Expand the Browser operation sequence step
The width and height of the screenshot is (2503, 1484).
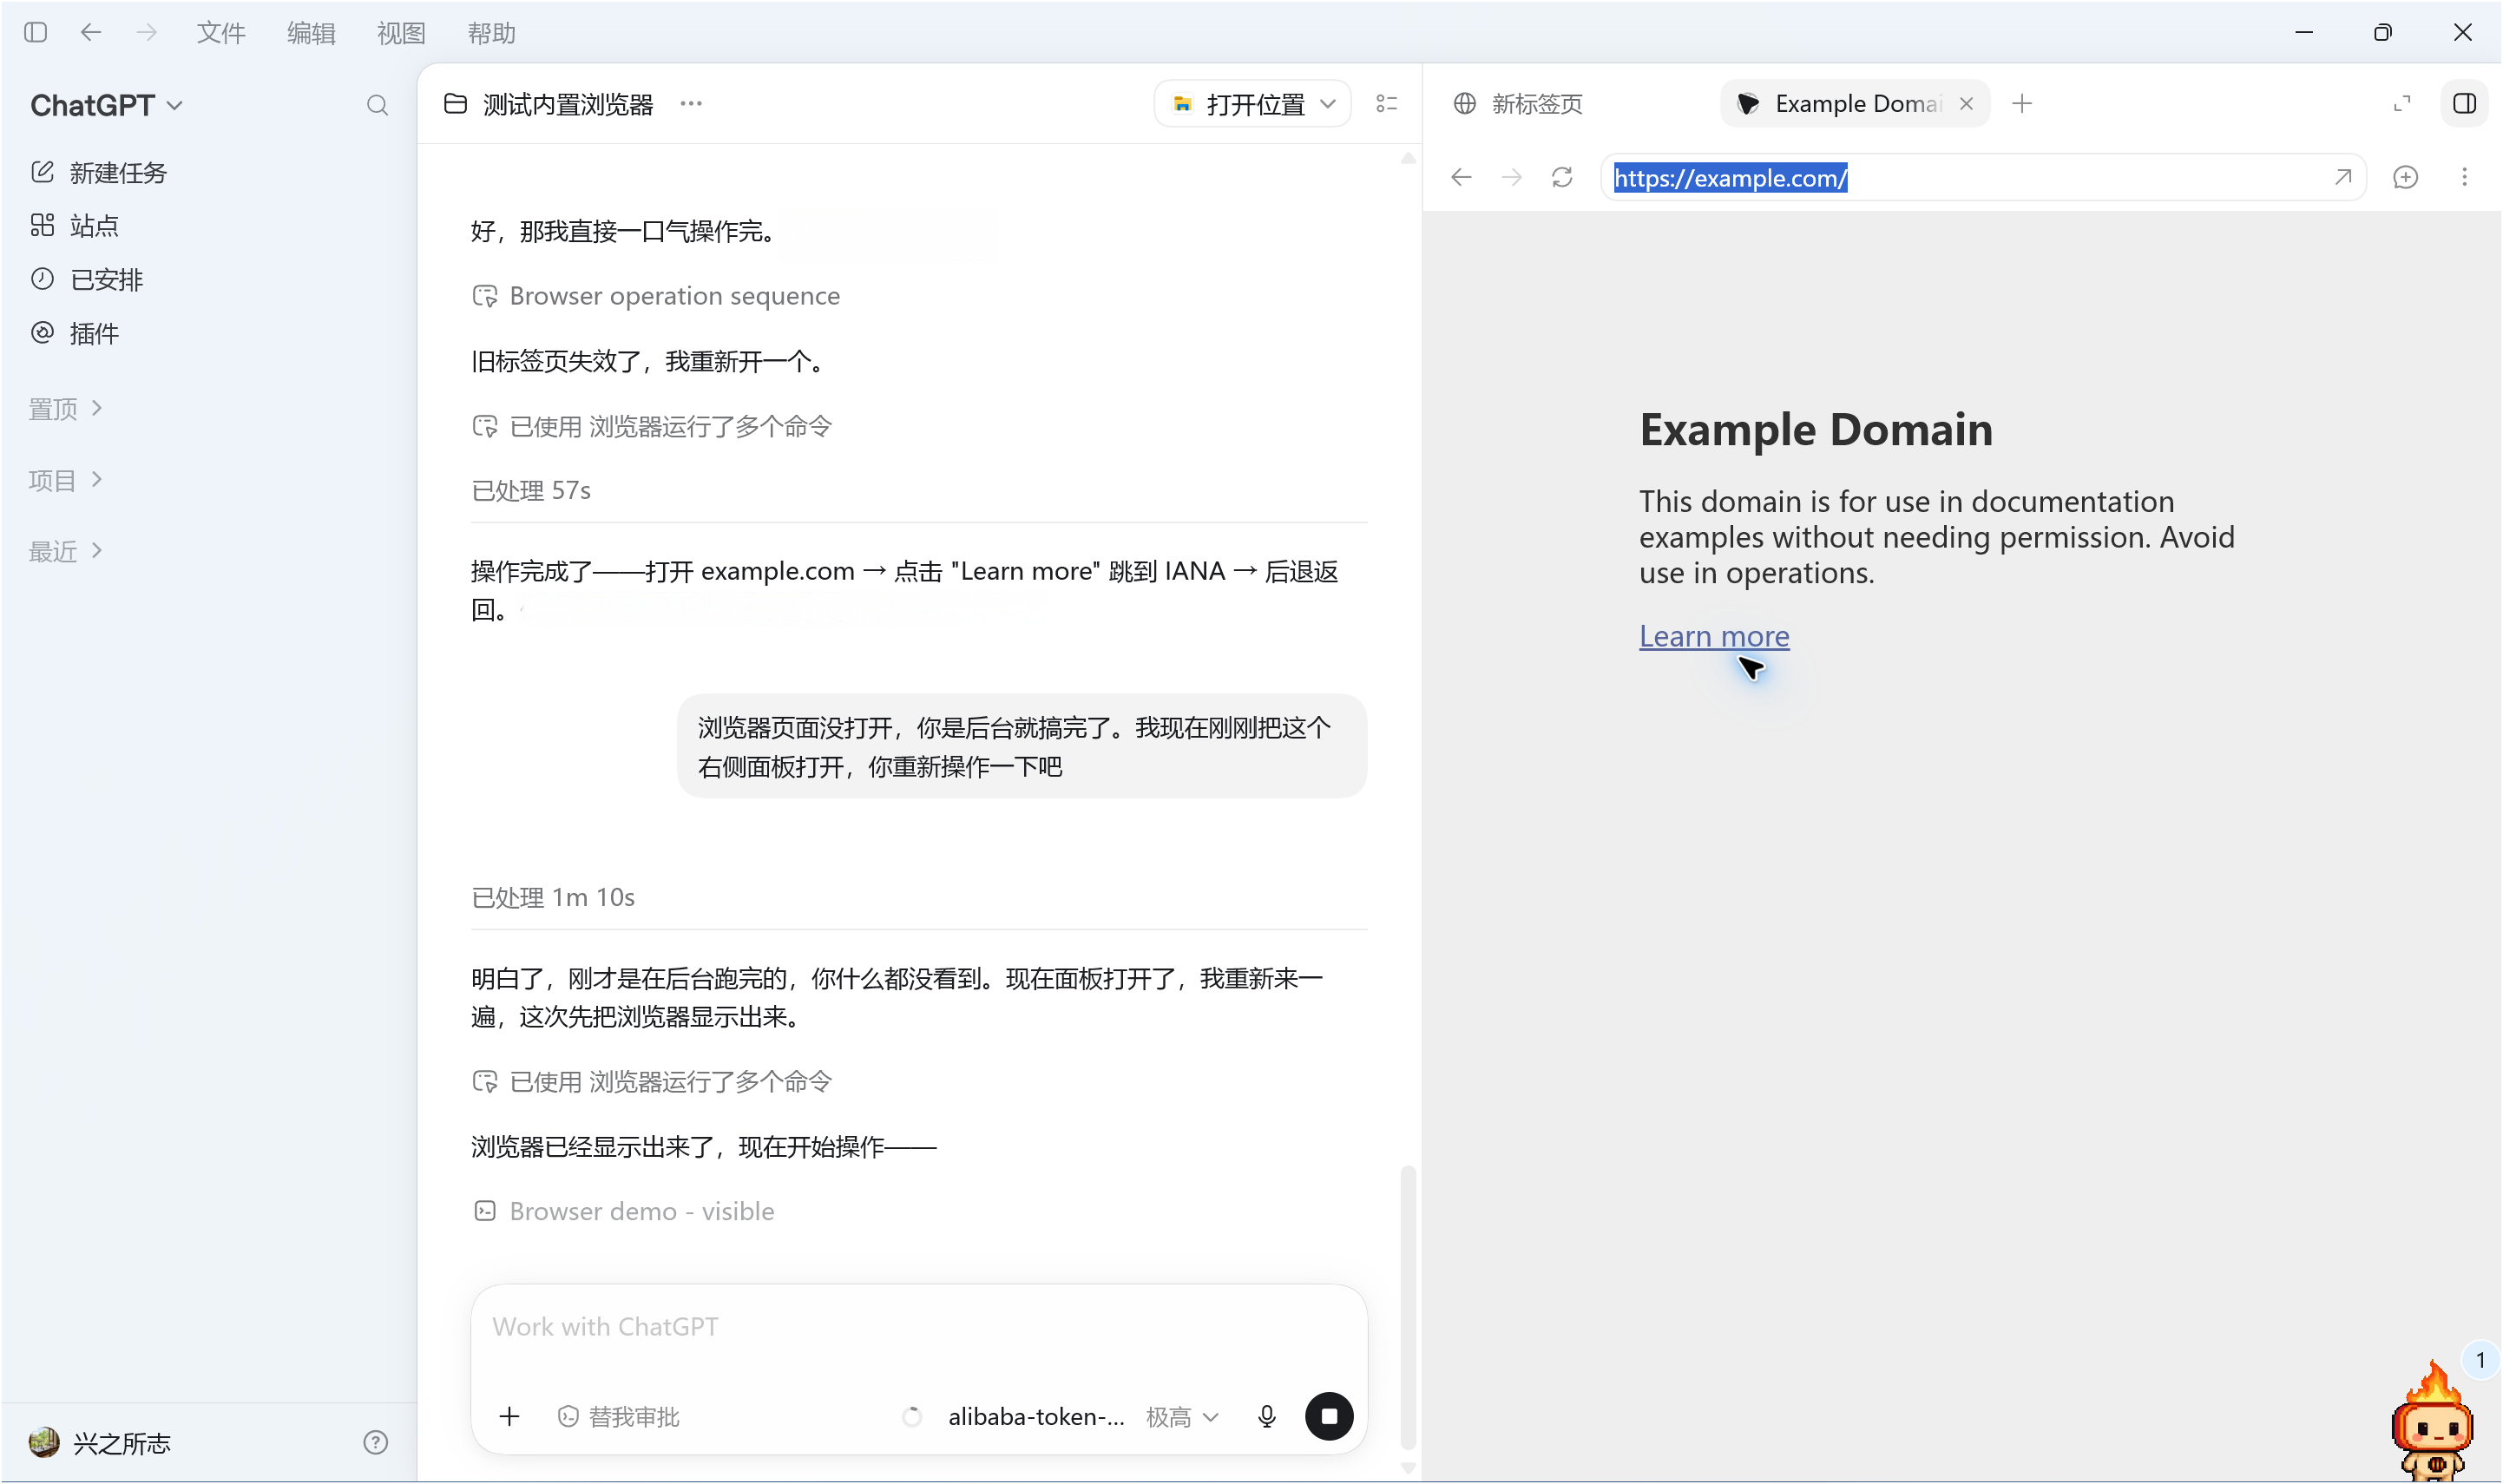click(x=655, y=296)
